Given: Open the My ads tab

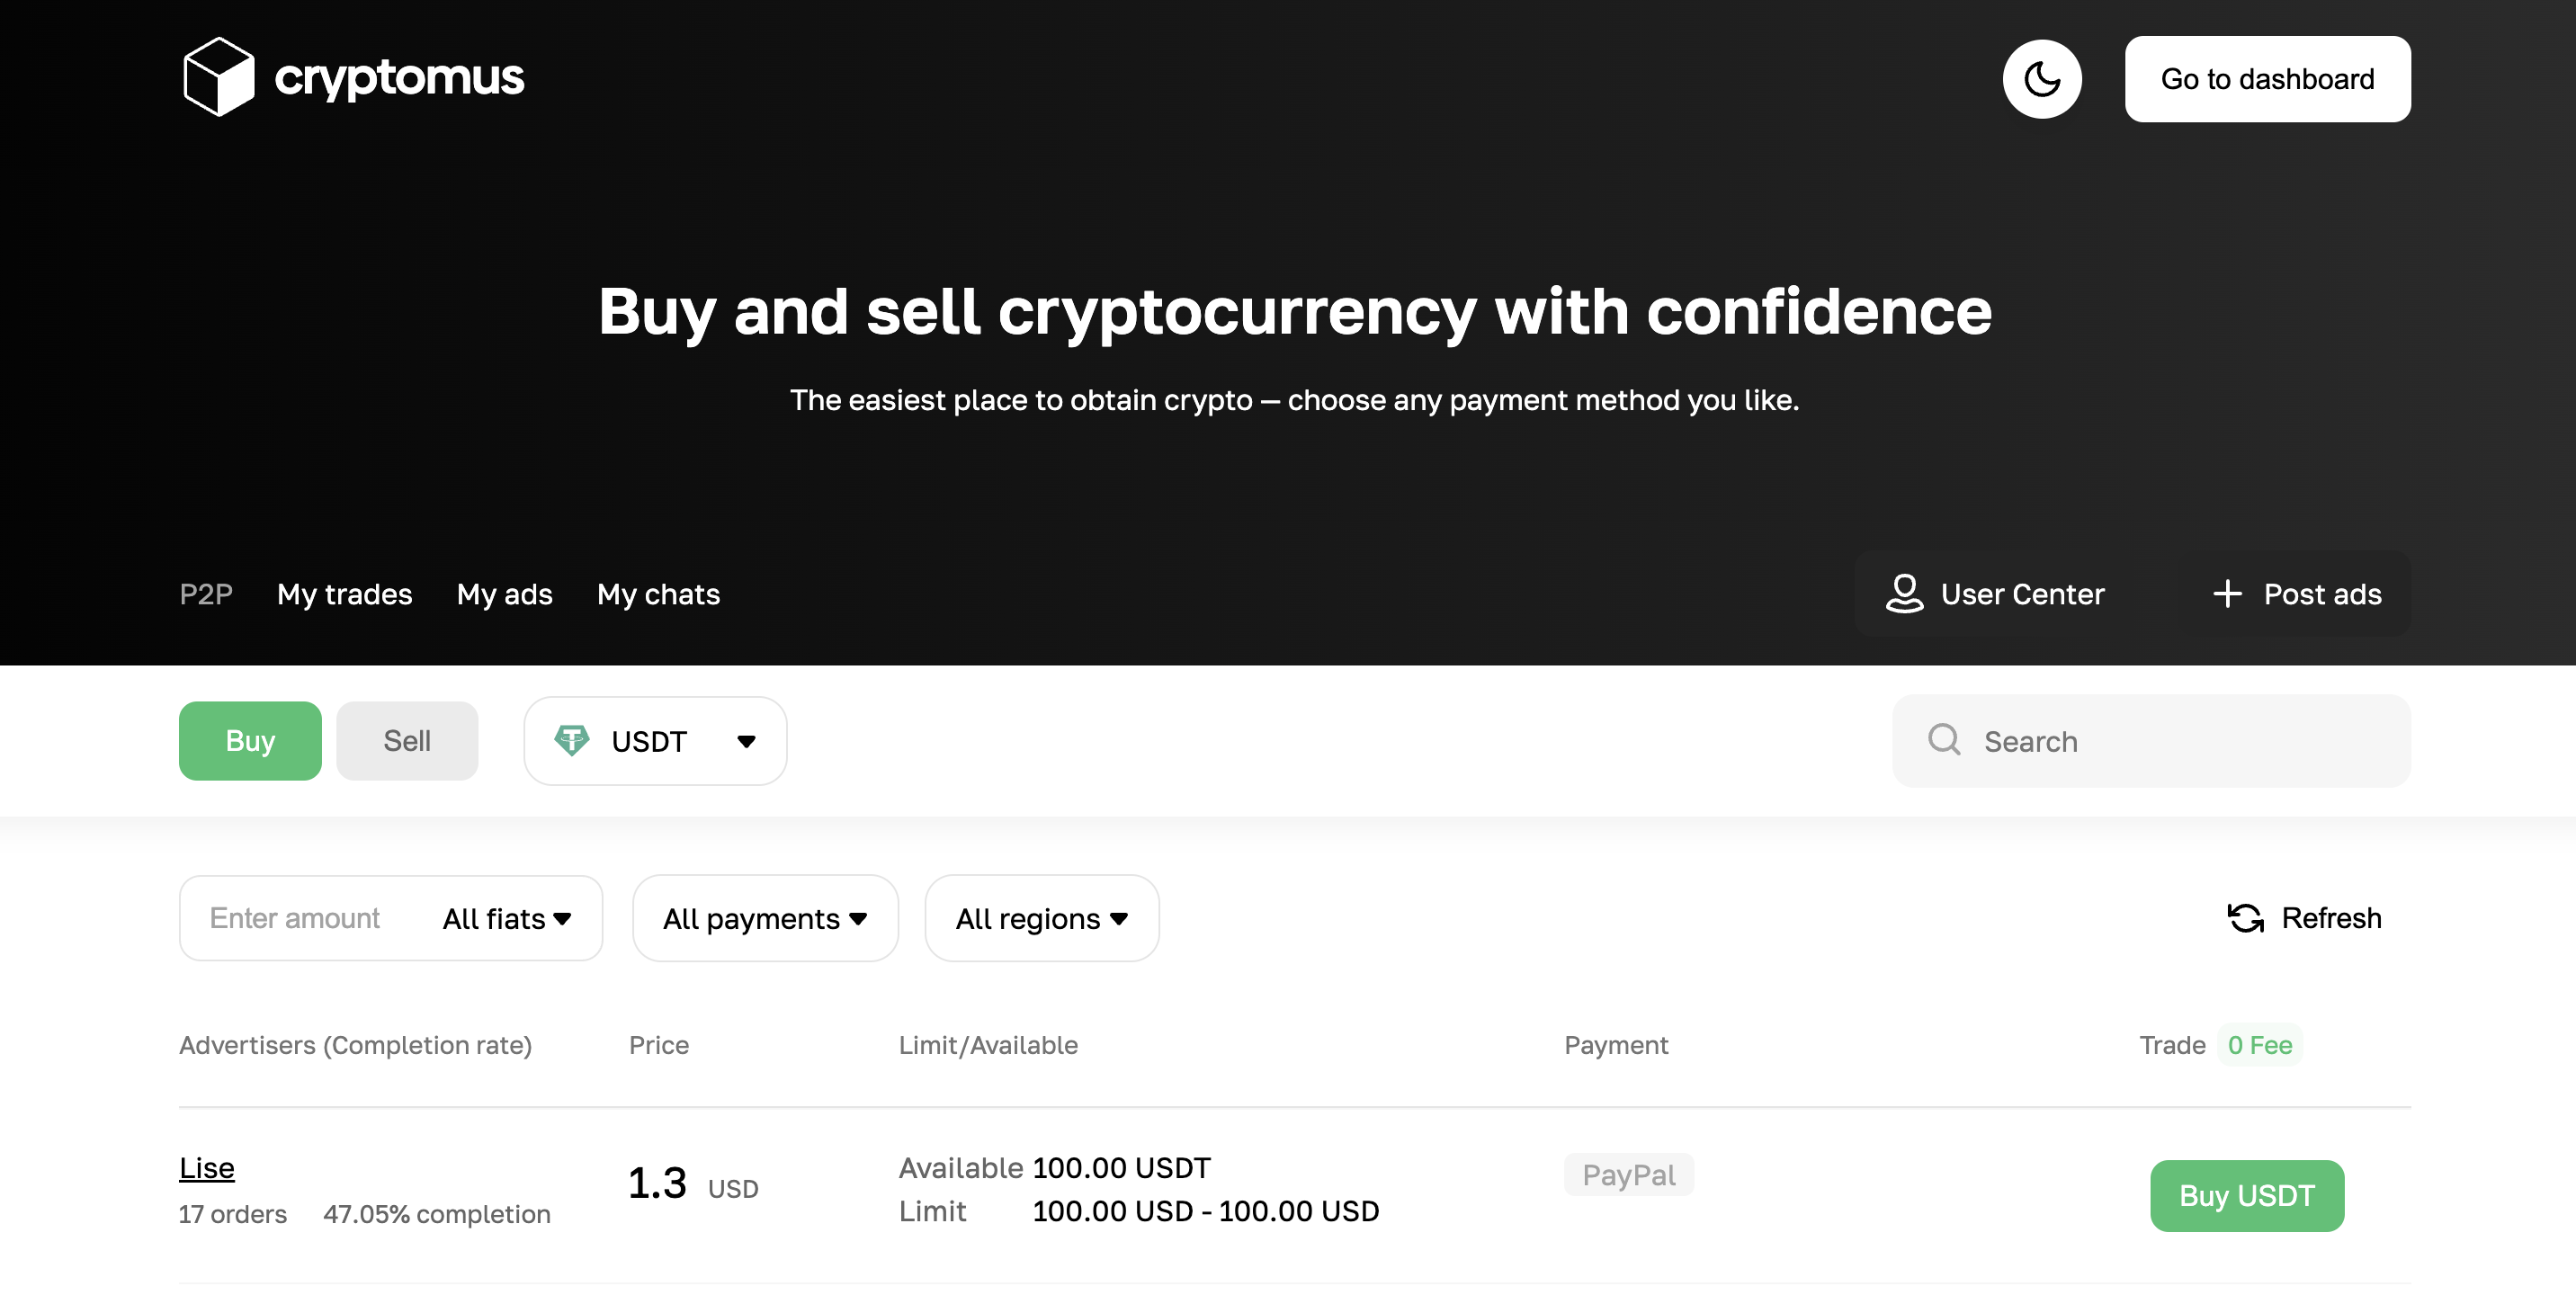Looking at the screenshot, I should (x=504, y=594).
